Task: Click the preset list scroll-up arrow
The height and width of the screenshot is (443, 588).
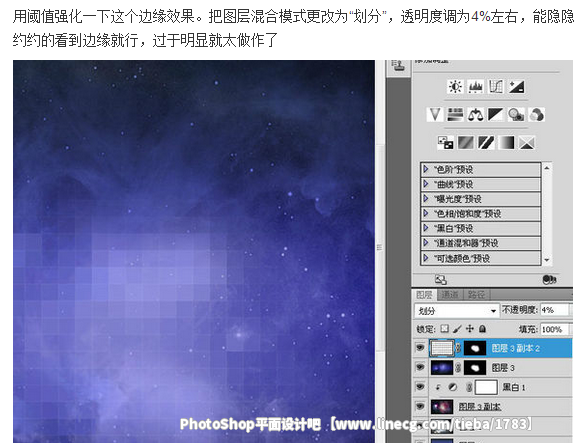Action: point(547,168)
